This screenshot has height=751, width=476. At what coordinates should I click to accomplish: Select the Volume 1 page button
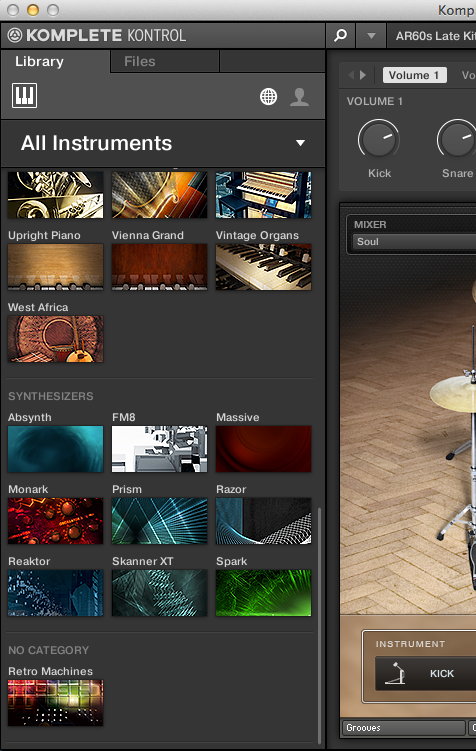414,75
